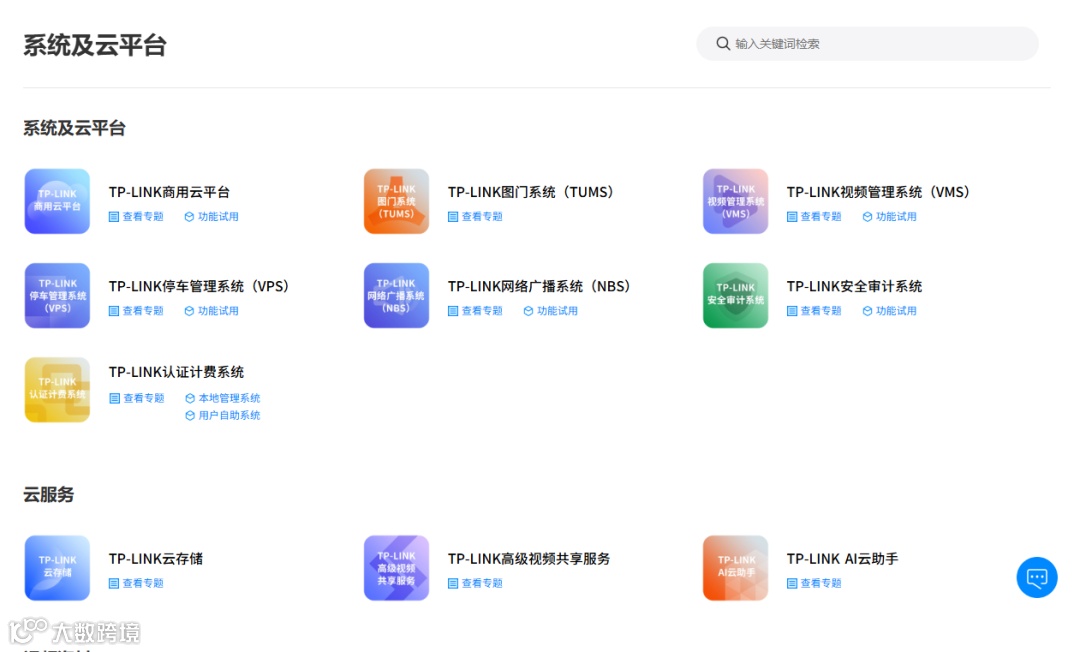Click 功能试用 under TP-LINK商用云平台
1080x652 pixels.
pos(211,216)
